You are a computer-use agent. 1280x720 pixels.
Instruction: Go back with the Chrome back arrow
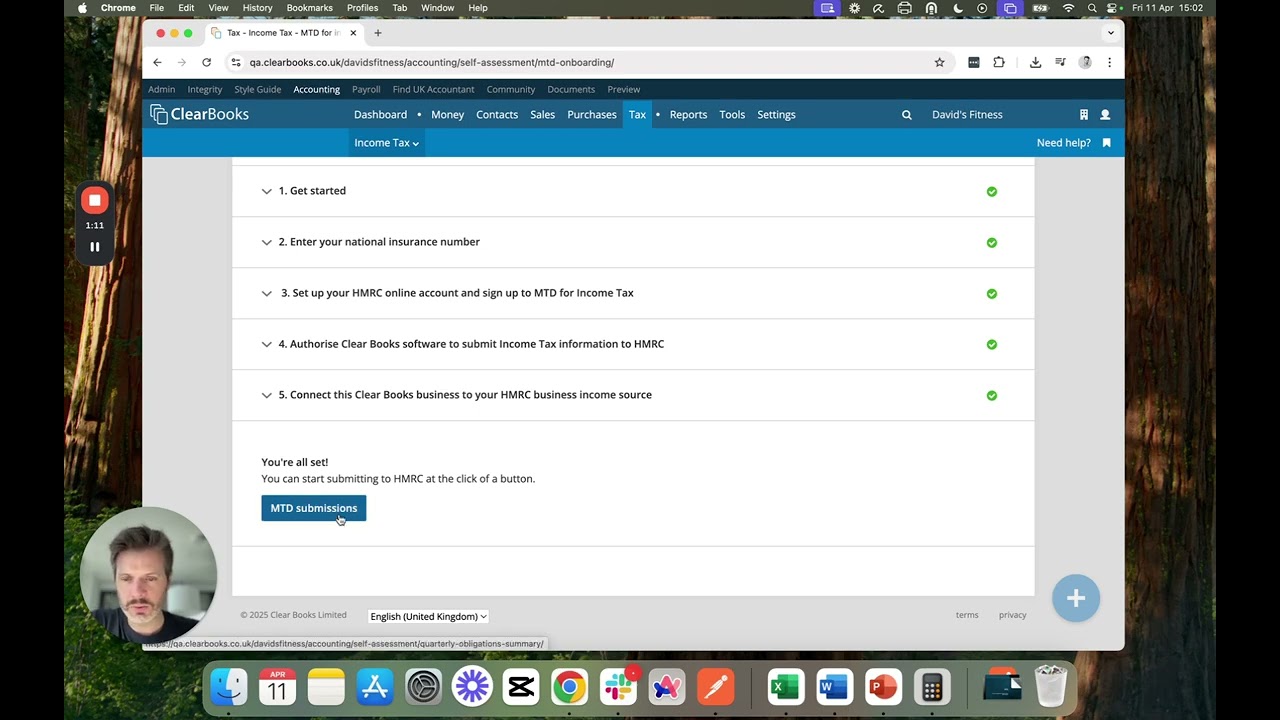coord(157,62)
